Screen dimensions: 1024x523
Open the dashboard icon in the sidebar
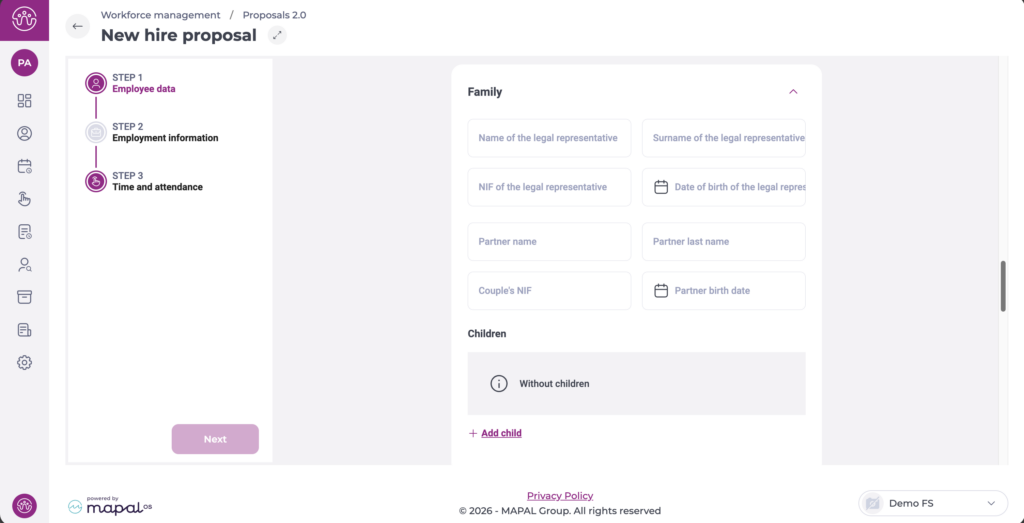point(25,100)
